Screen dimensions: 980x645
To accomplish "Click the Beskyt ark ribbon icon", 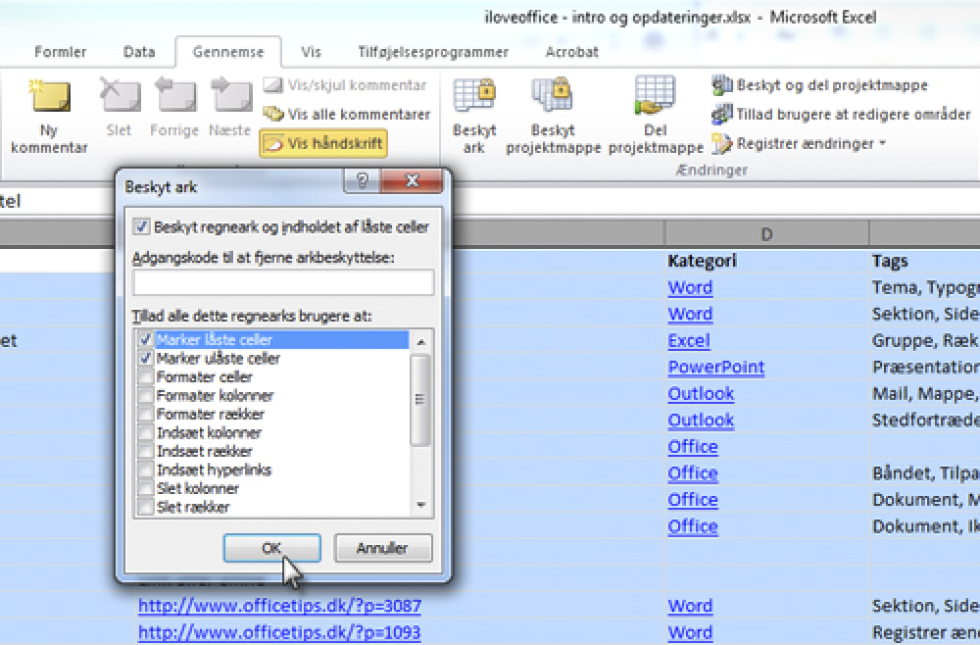I will pos(474,98).
